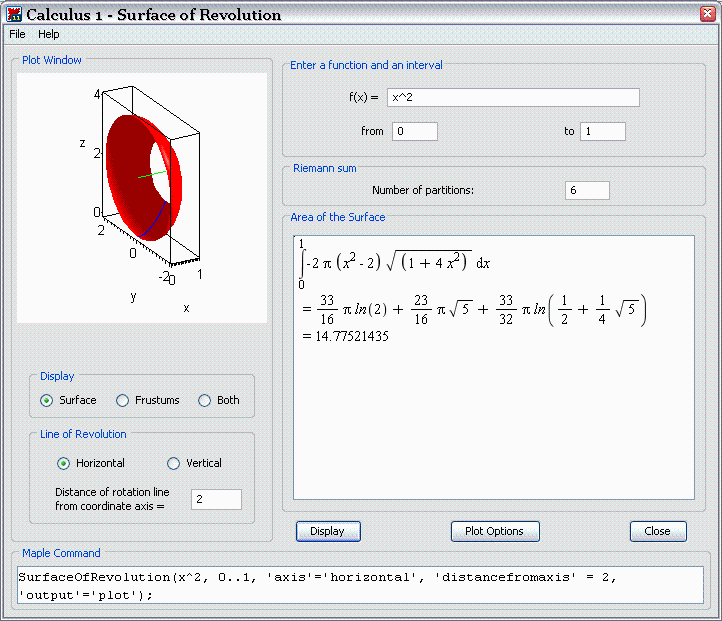Open the Help menu
Image resolution: width=722 pixels, height=621 pixels.
tap(49, 34)
